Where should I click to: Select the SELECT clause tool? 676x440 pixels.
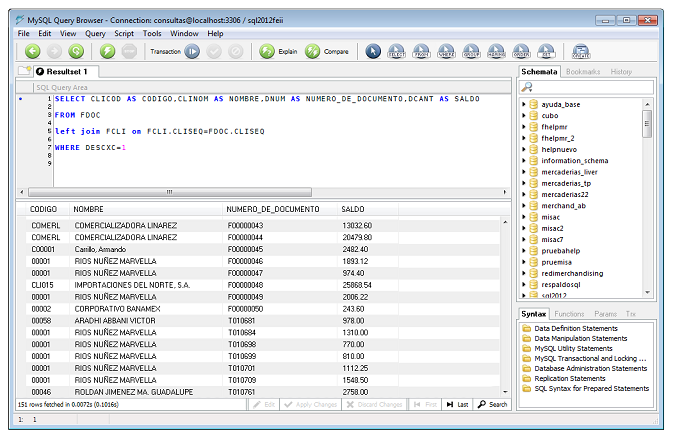coord(396,51)
